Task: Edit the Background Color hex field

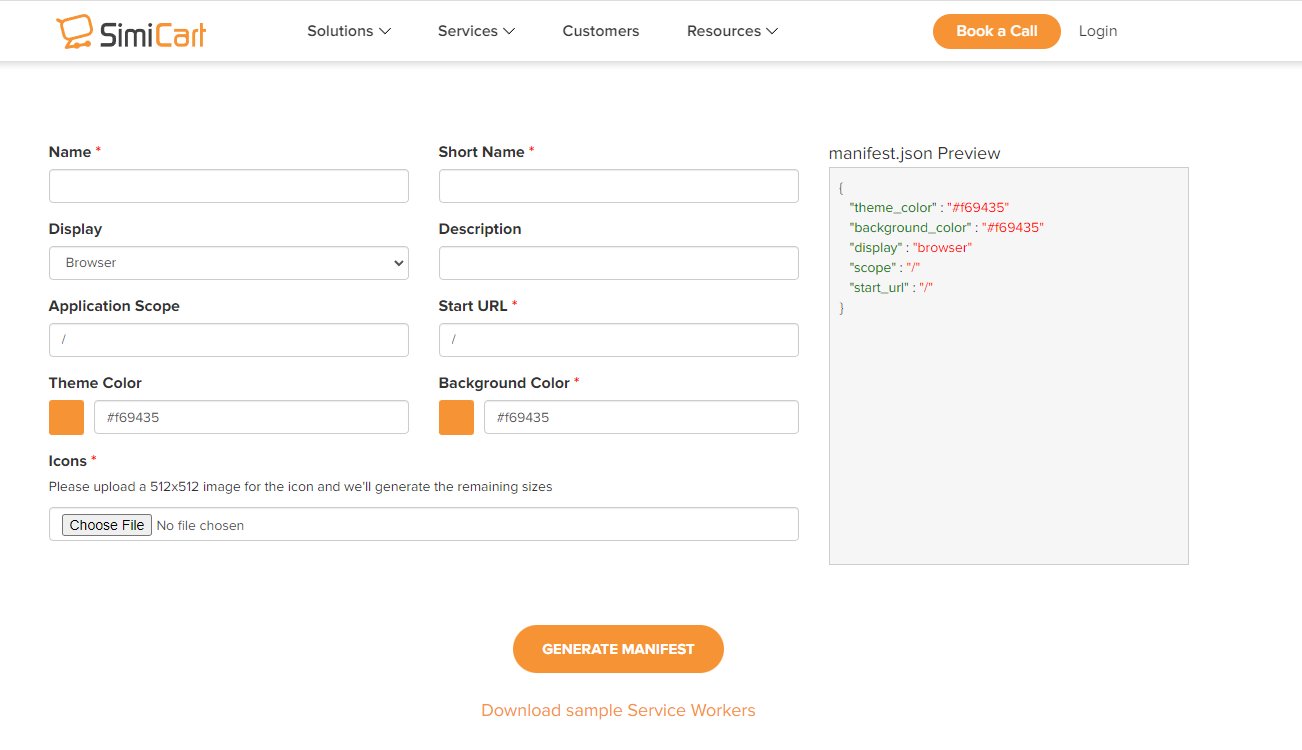Action: tap(641, 418)
